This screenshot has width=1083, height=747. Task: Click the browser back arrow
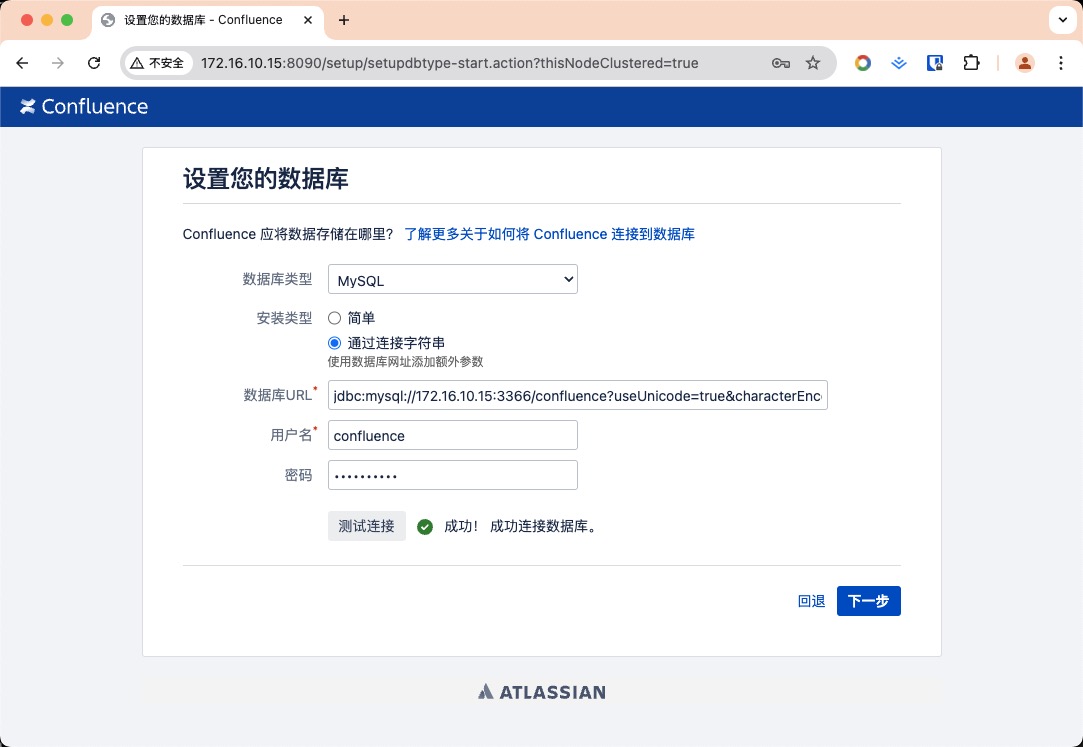(23, 63)
